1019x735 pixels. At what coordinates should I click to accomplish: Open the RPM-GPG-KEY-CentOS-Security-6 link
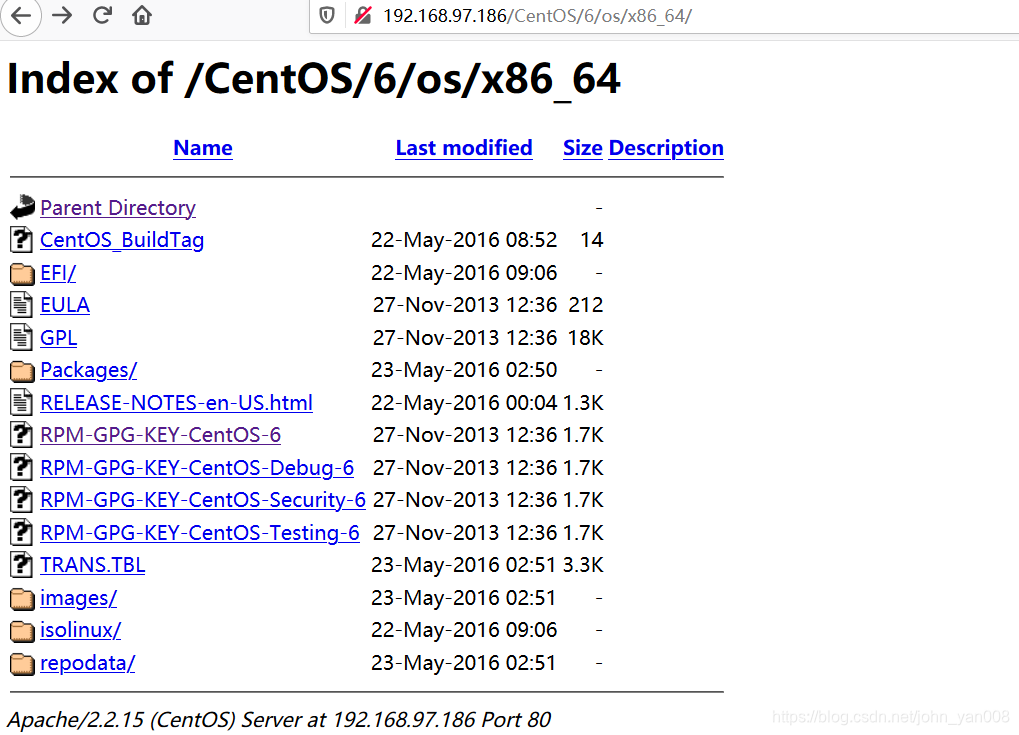203,500
